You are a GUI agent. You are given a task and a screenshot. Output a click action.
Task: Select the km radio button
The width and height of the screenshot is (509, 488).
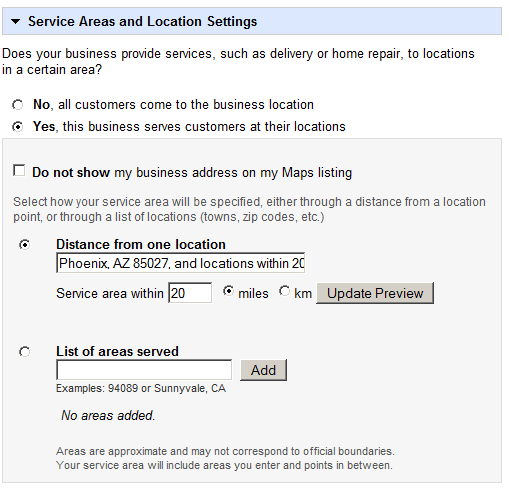click(284, 291)
